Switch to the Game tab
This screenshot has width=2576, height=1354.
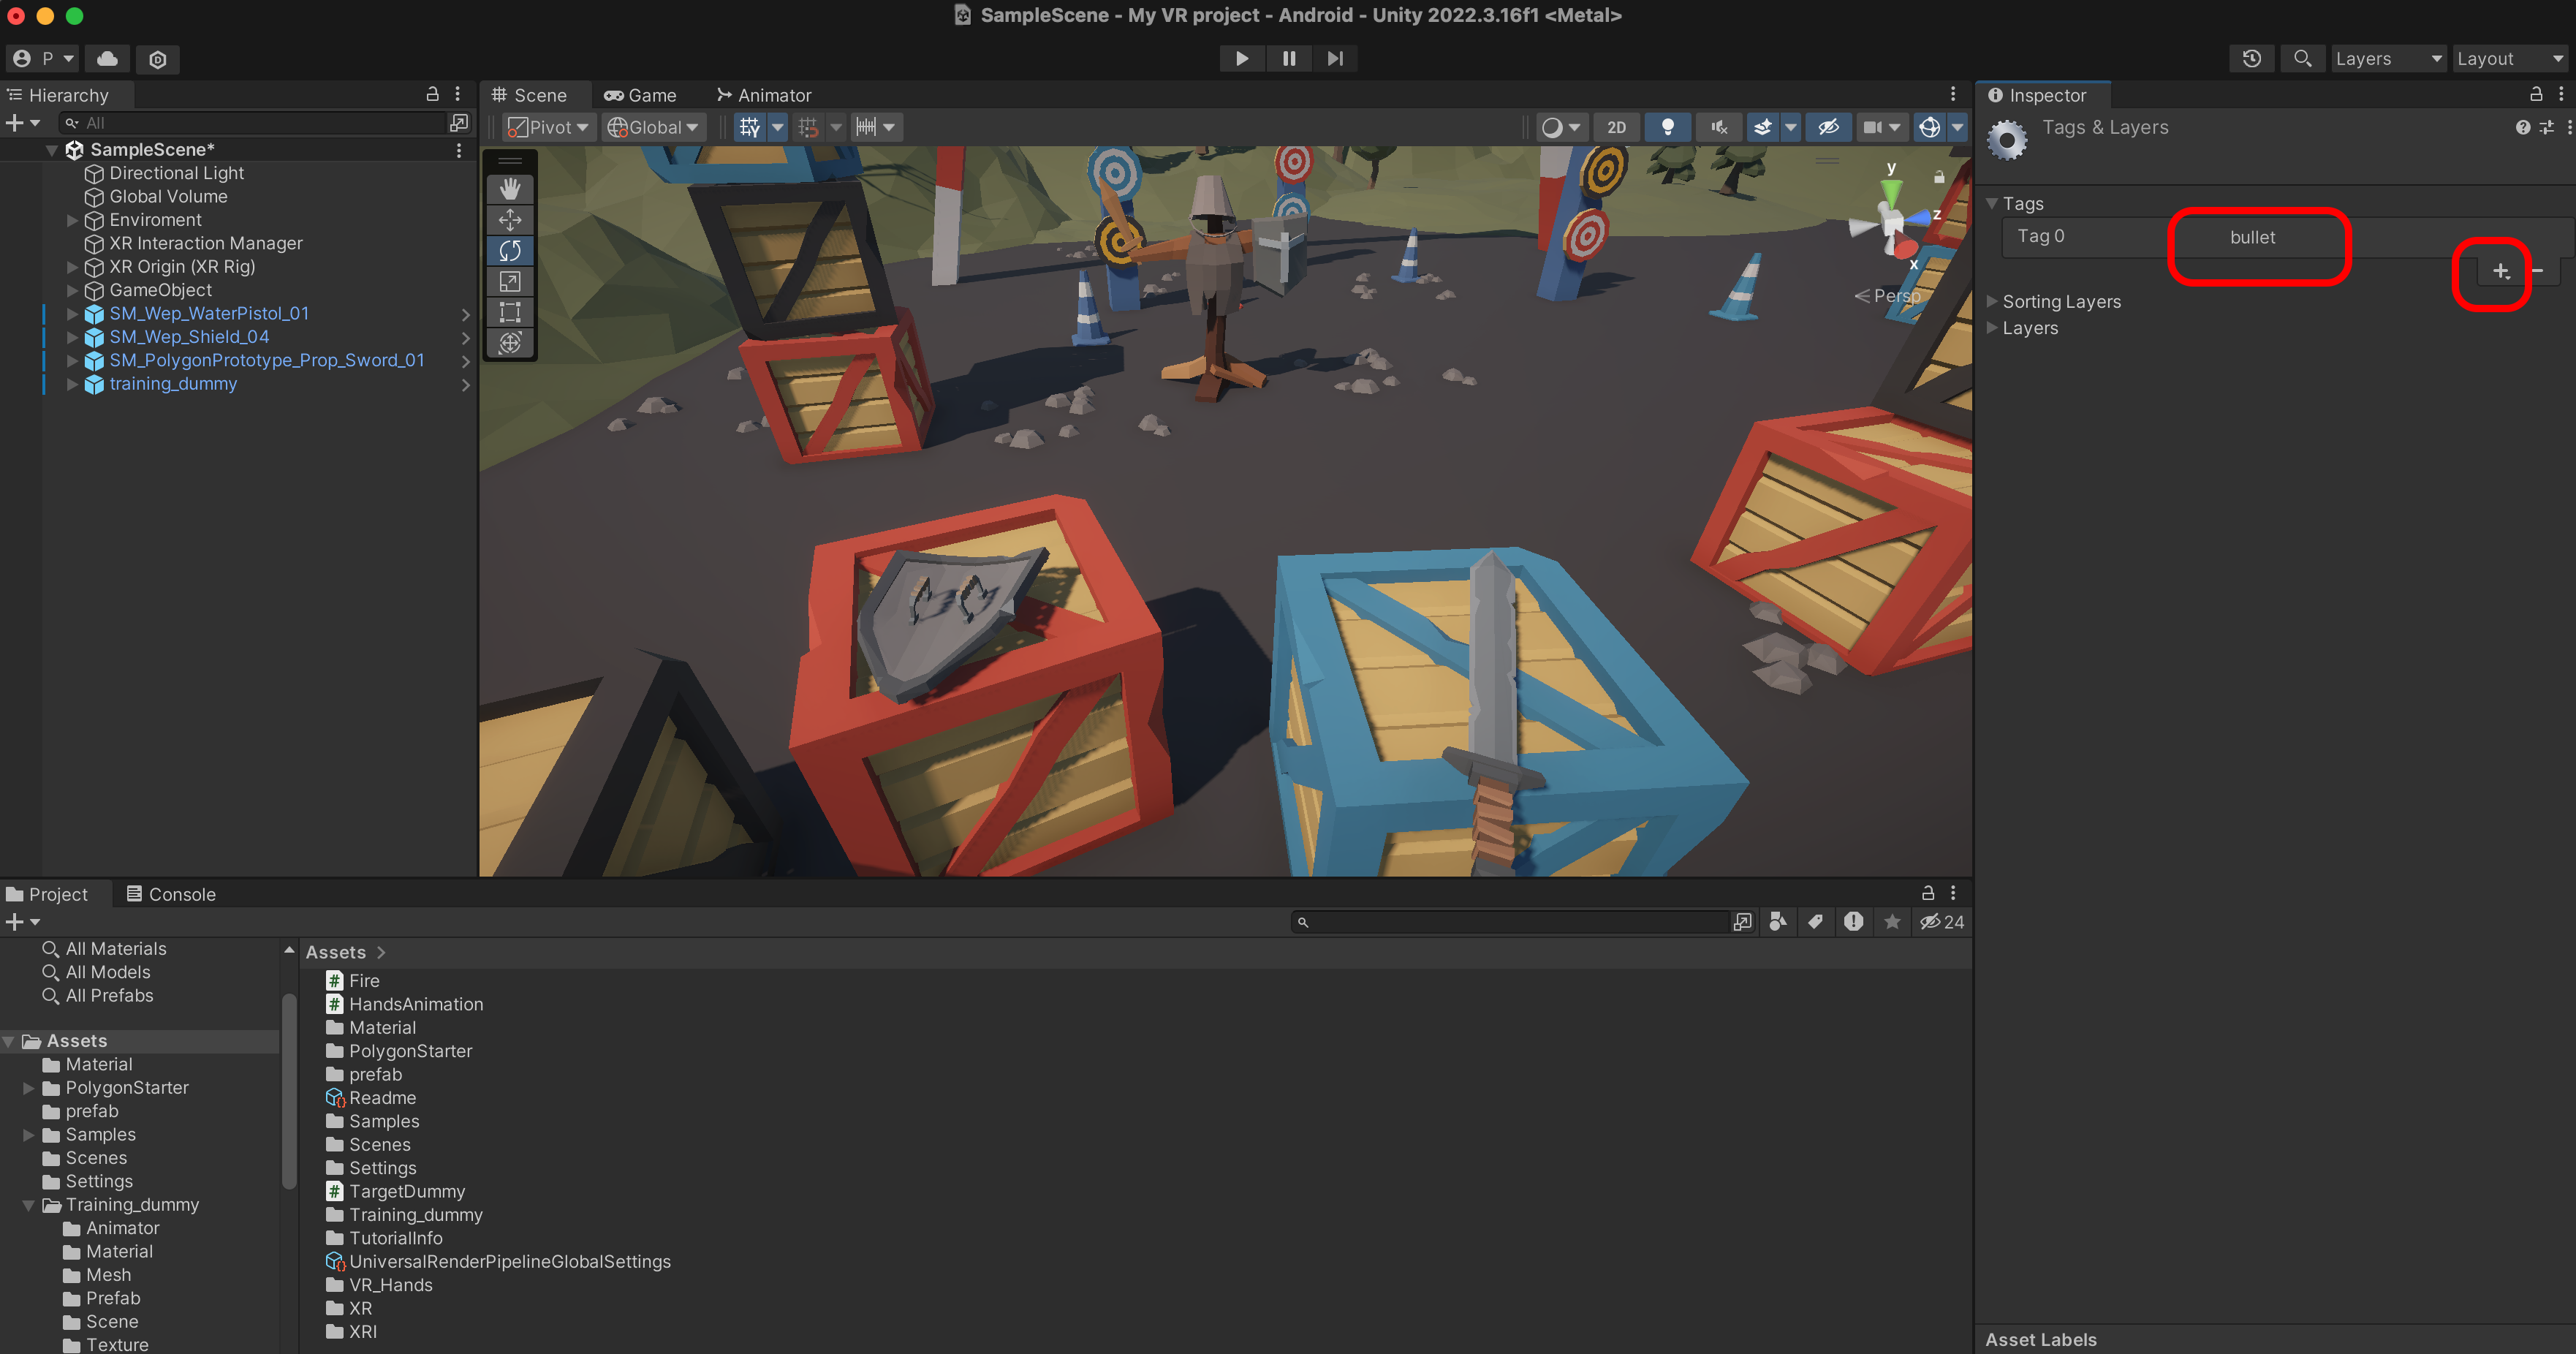(x=640, y=95)
